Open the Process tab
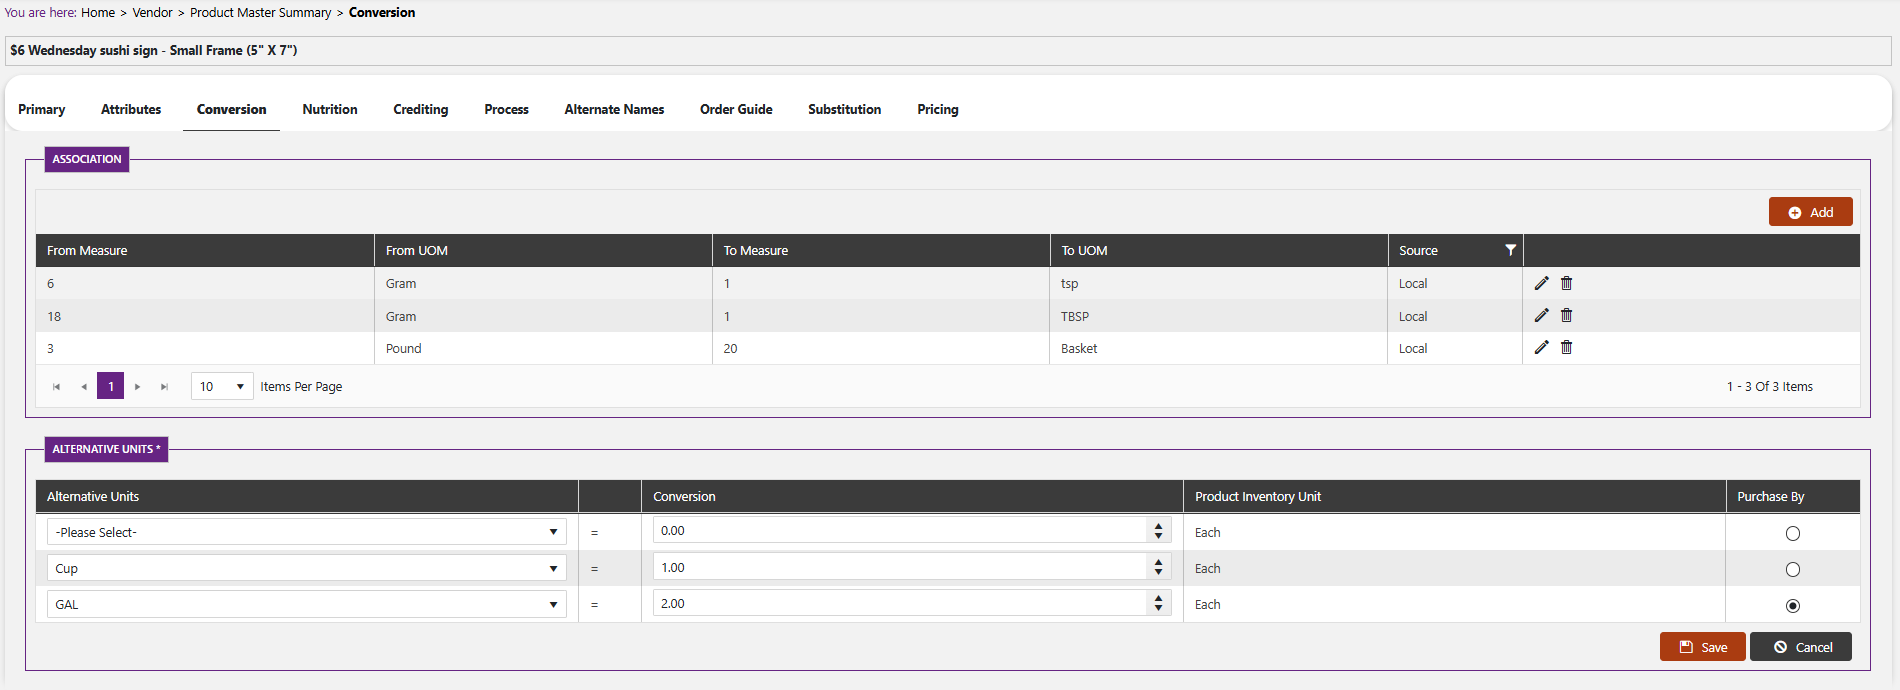The height and width of the screenshot is (690, 1900). 507,109
